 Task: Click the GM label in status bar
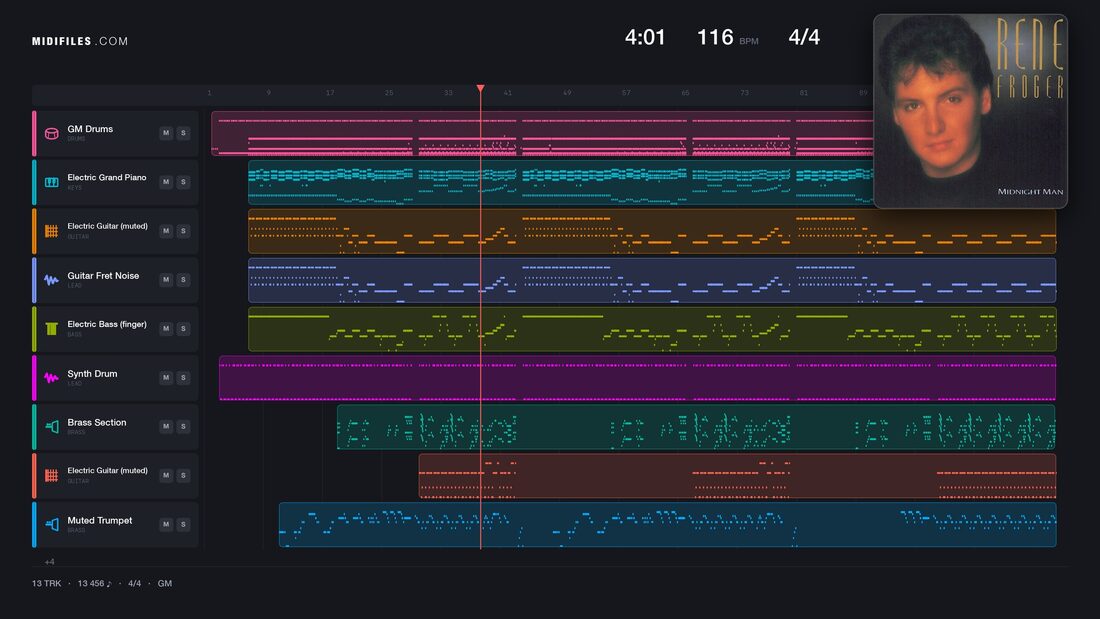pos(165,583)
